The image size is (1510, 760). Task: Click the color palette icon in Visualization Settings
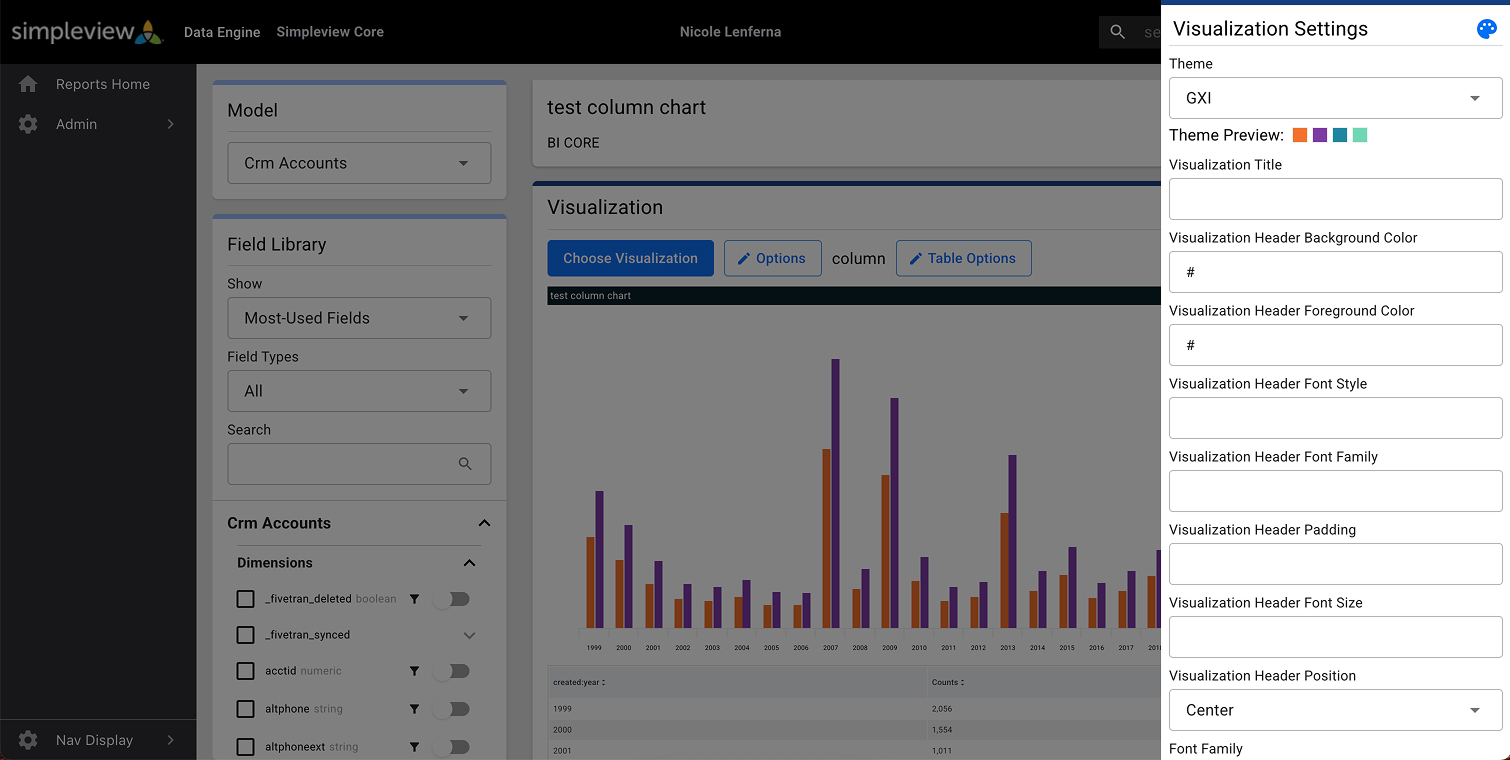click(1486, 29)
